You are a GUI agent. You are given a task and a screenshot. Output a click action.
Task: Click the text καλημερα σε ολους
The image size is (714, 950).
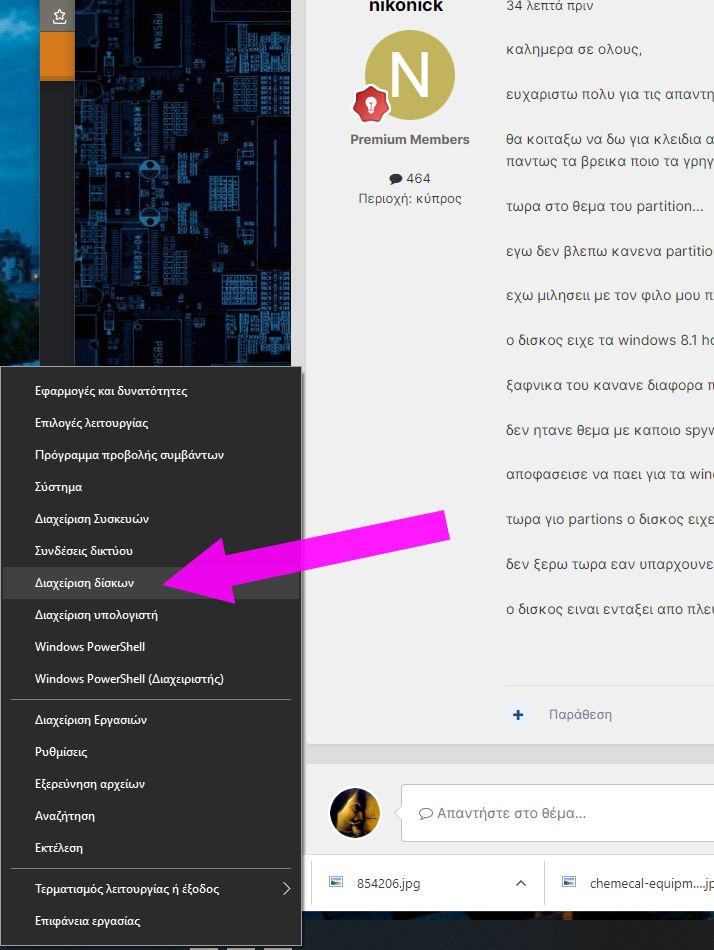coord(574,50)
